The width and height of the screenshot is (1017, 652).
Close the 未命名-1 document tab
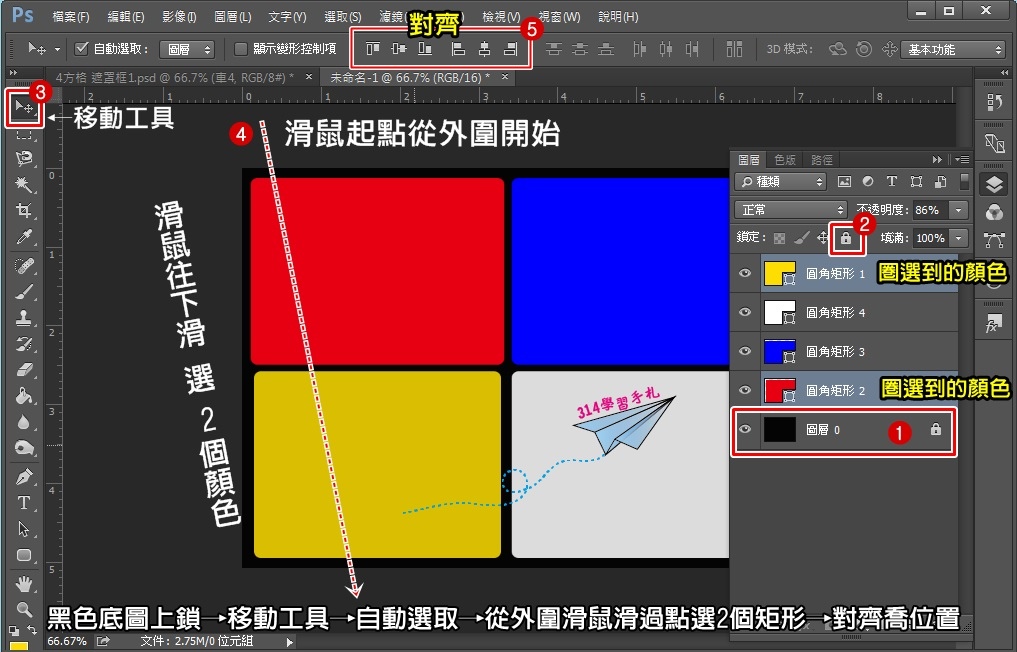point(505,77)
